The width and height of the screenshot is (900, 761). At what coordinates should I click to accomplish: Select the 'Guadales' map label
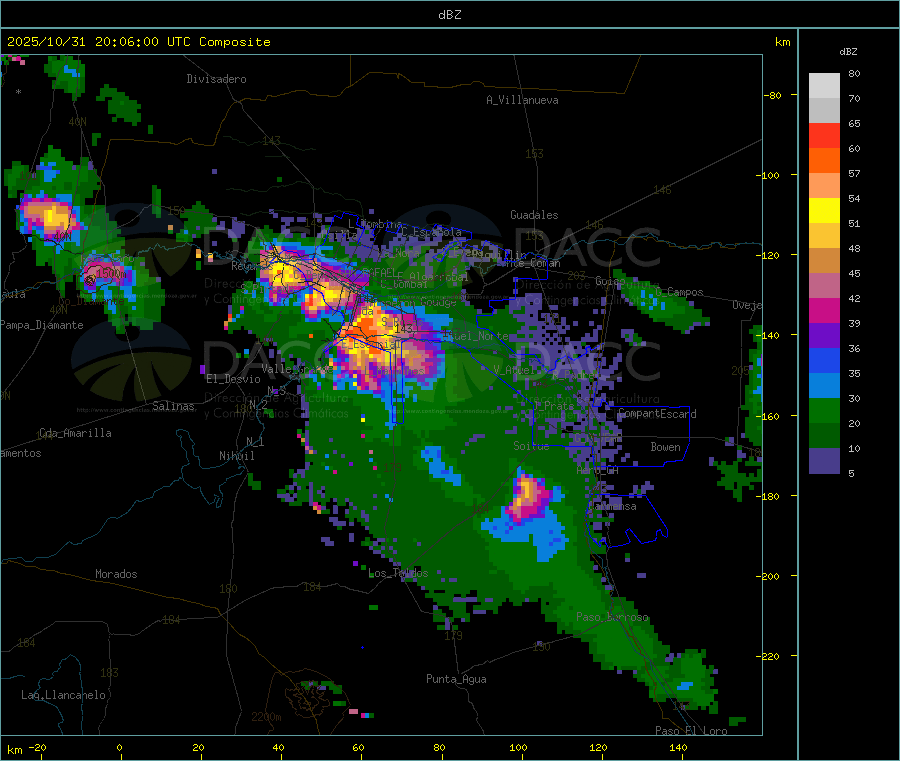tap(534, 215)
